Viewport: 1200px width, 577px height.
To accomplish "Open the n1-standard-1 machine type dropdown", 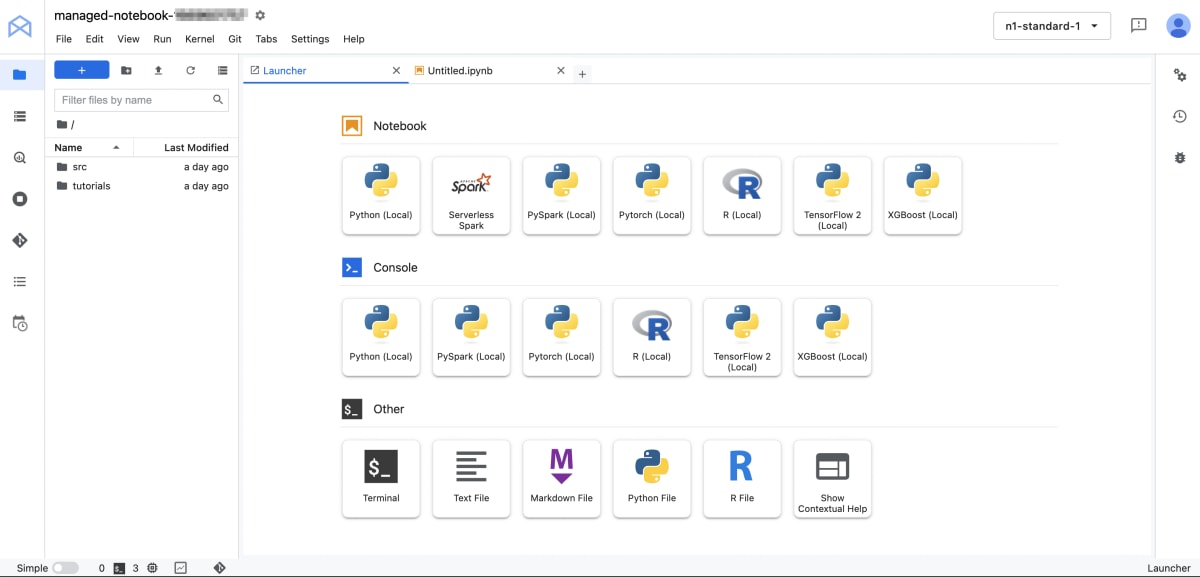I will pos(1052,26).
